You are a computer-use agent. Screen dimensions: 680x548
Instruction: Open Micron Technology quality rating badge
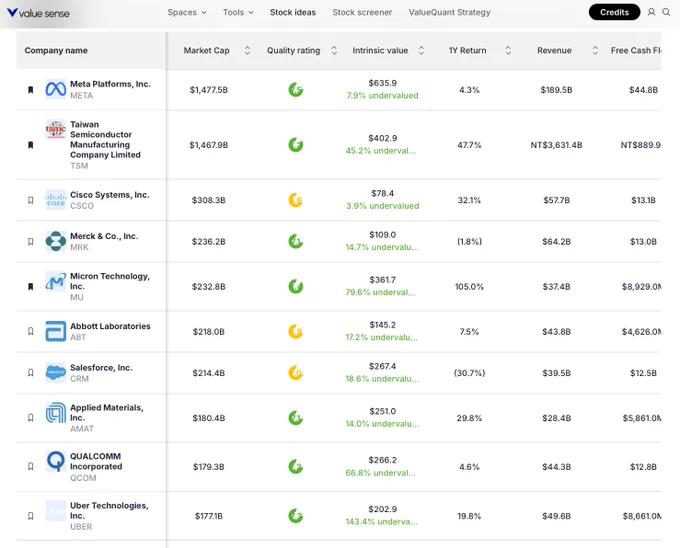[x=296, y=286]
